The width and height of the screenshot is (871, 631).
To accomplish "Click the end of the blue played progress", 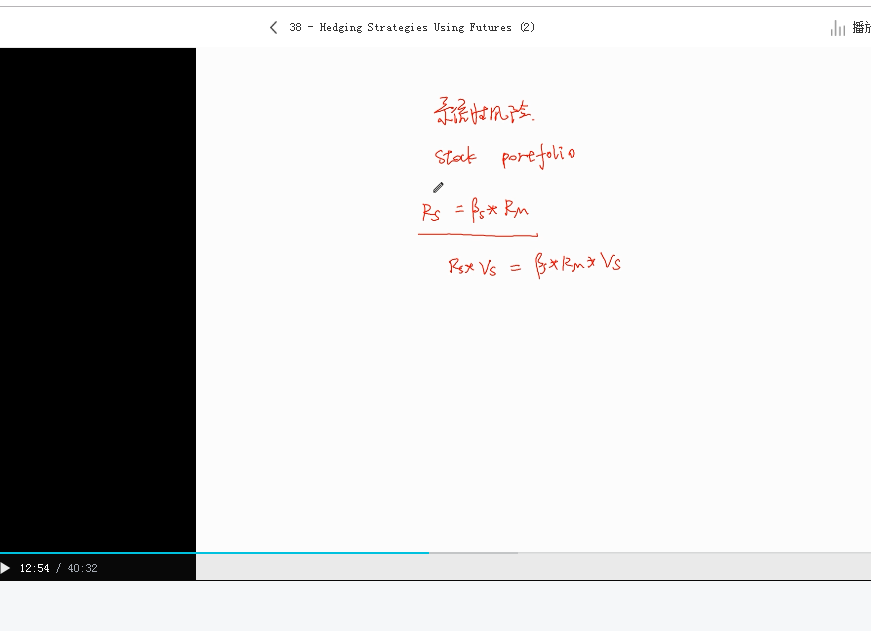I will pyautogui.click(x=428, y=553).
